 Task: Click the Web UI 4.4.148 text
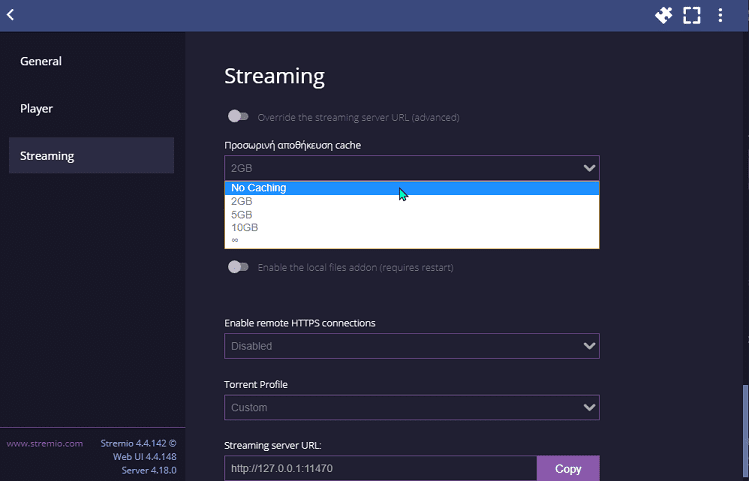click(145, 457)
